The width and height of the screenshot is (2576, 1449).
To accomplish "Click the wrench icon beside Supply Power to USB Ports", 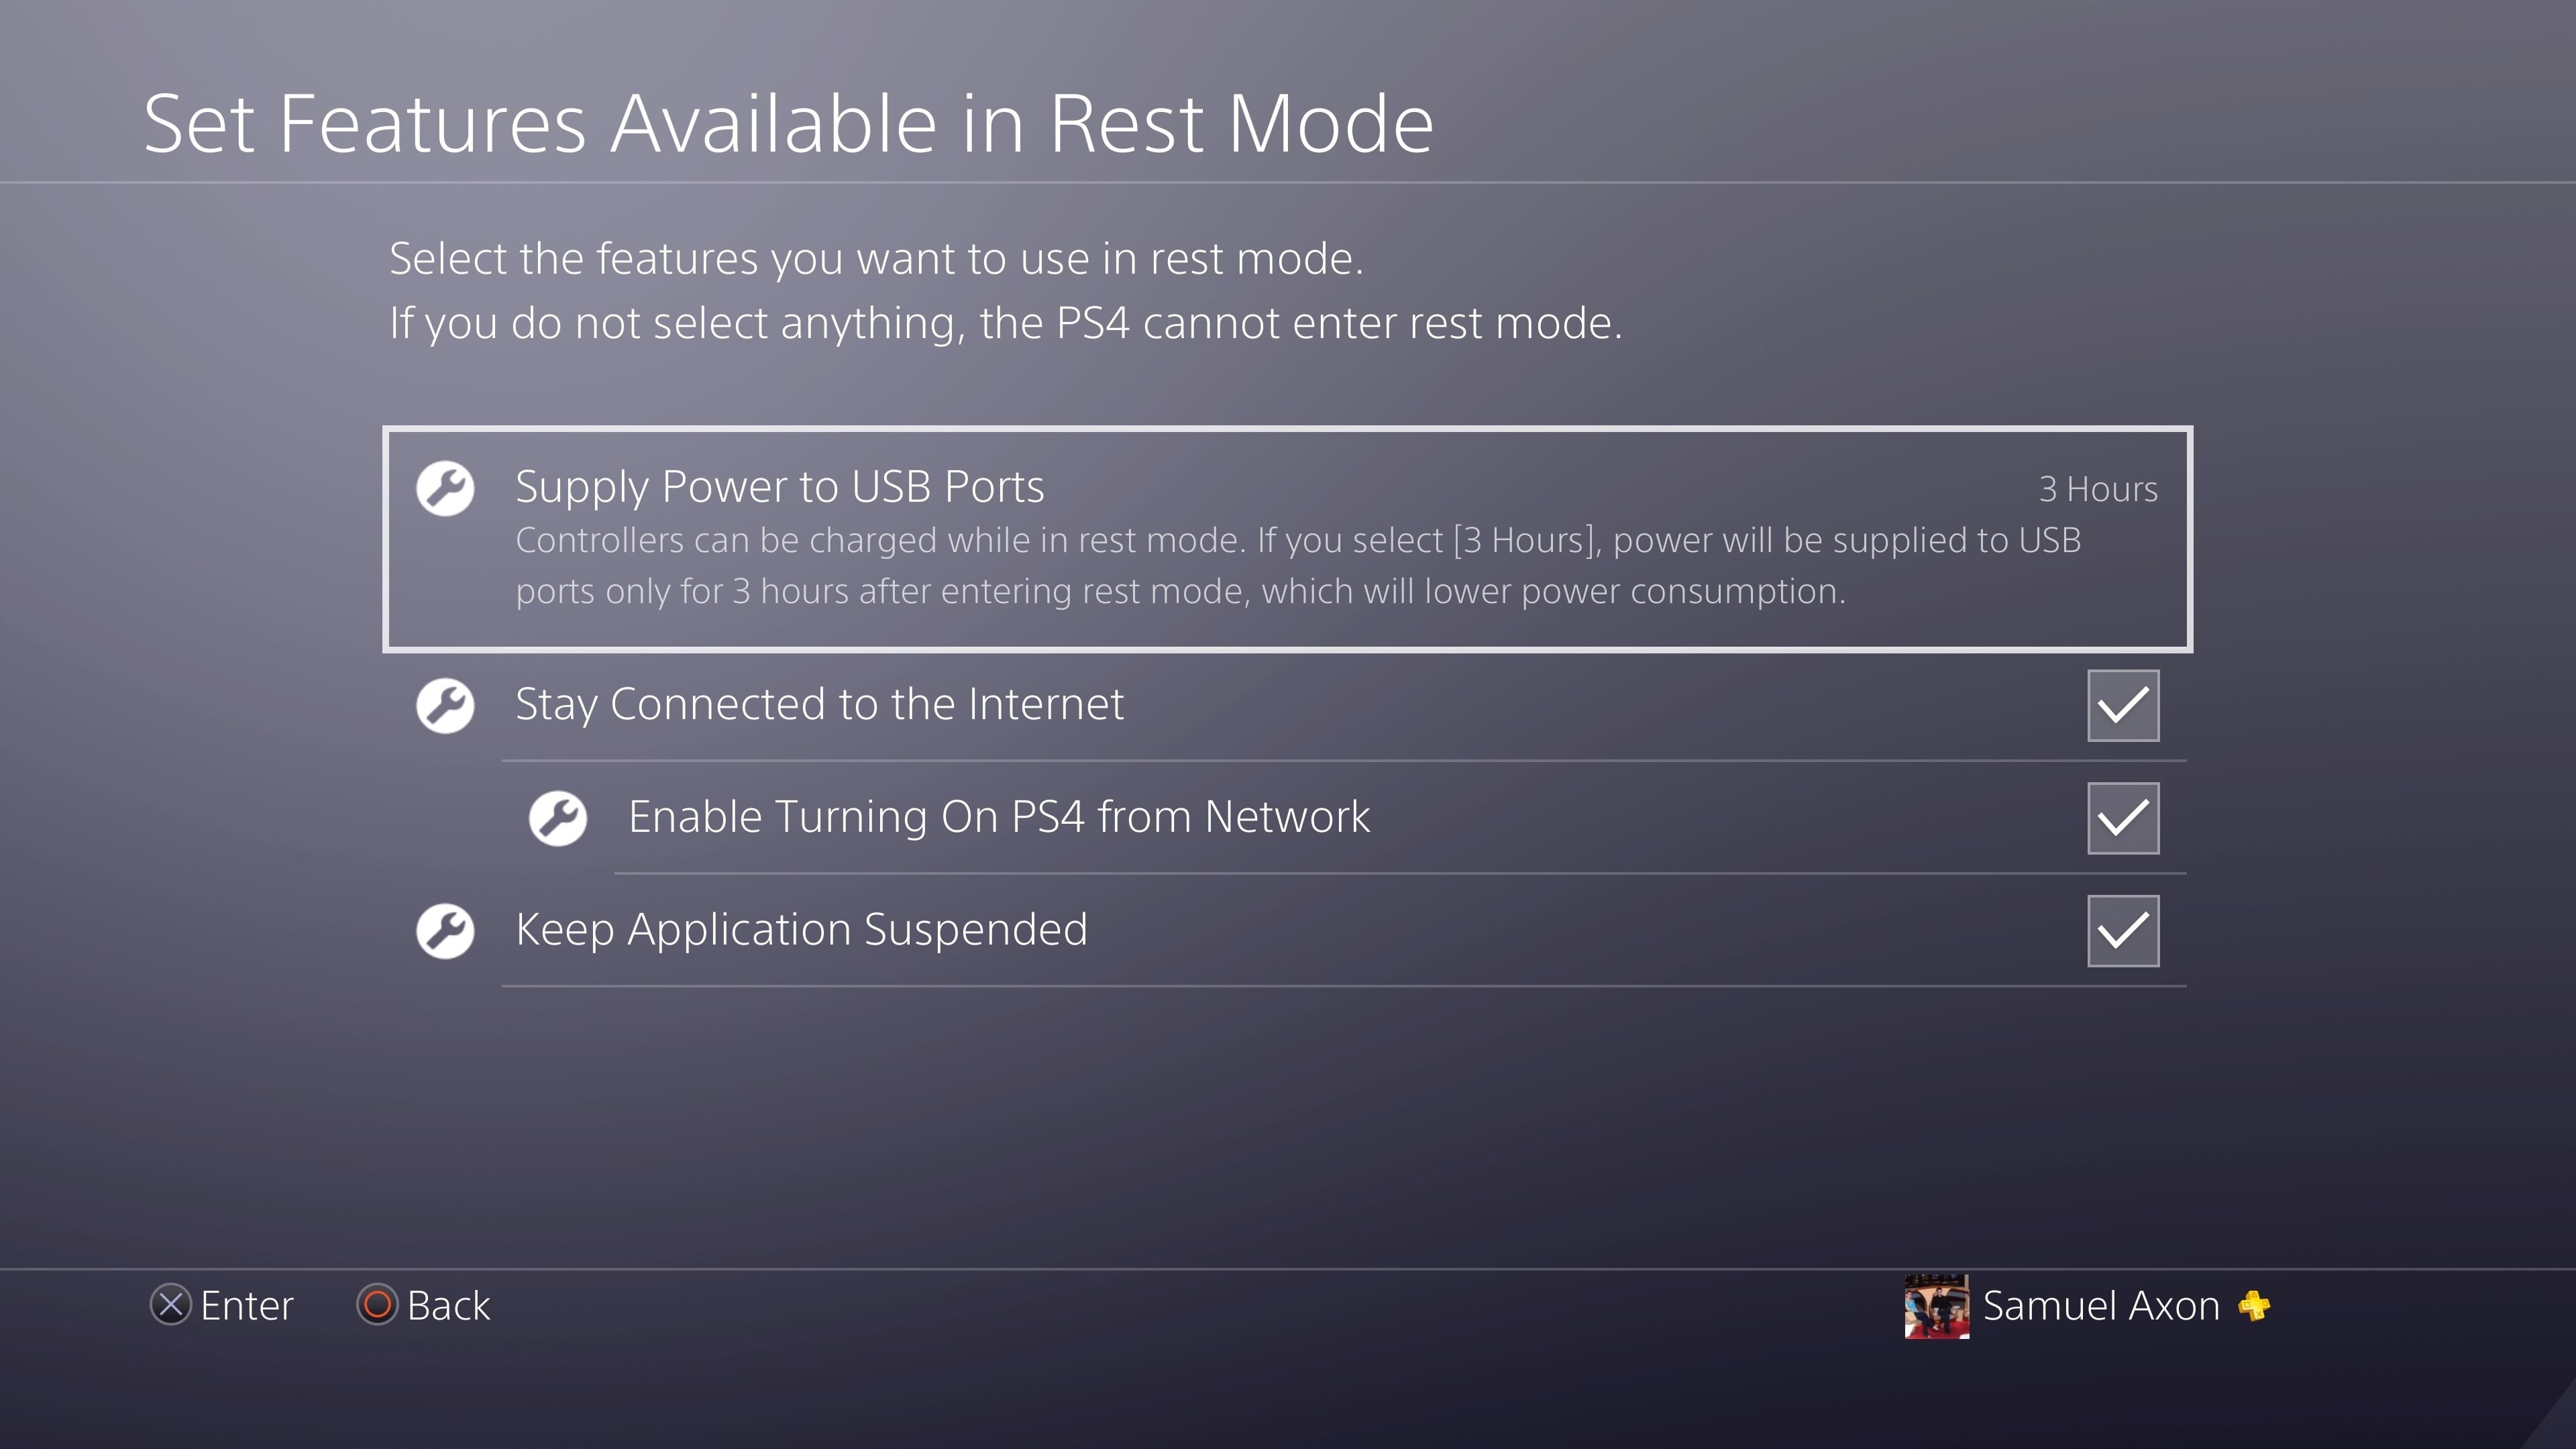I will tap(445, 489).
